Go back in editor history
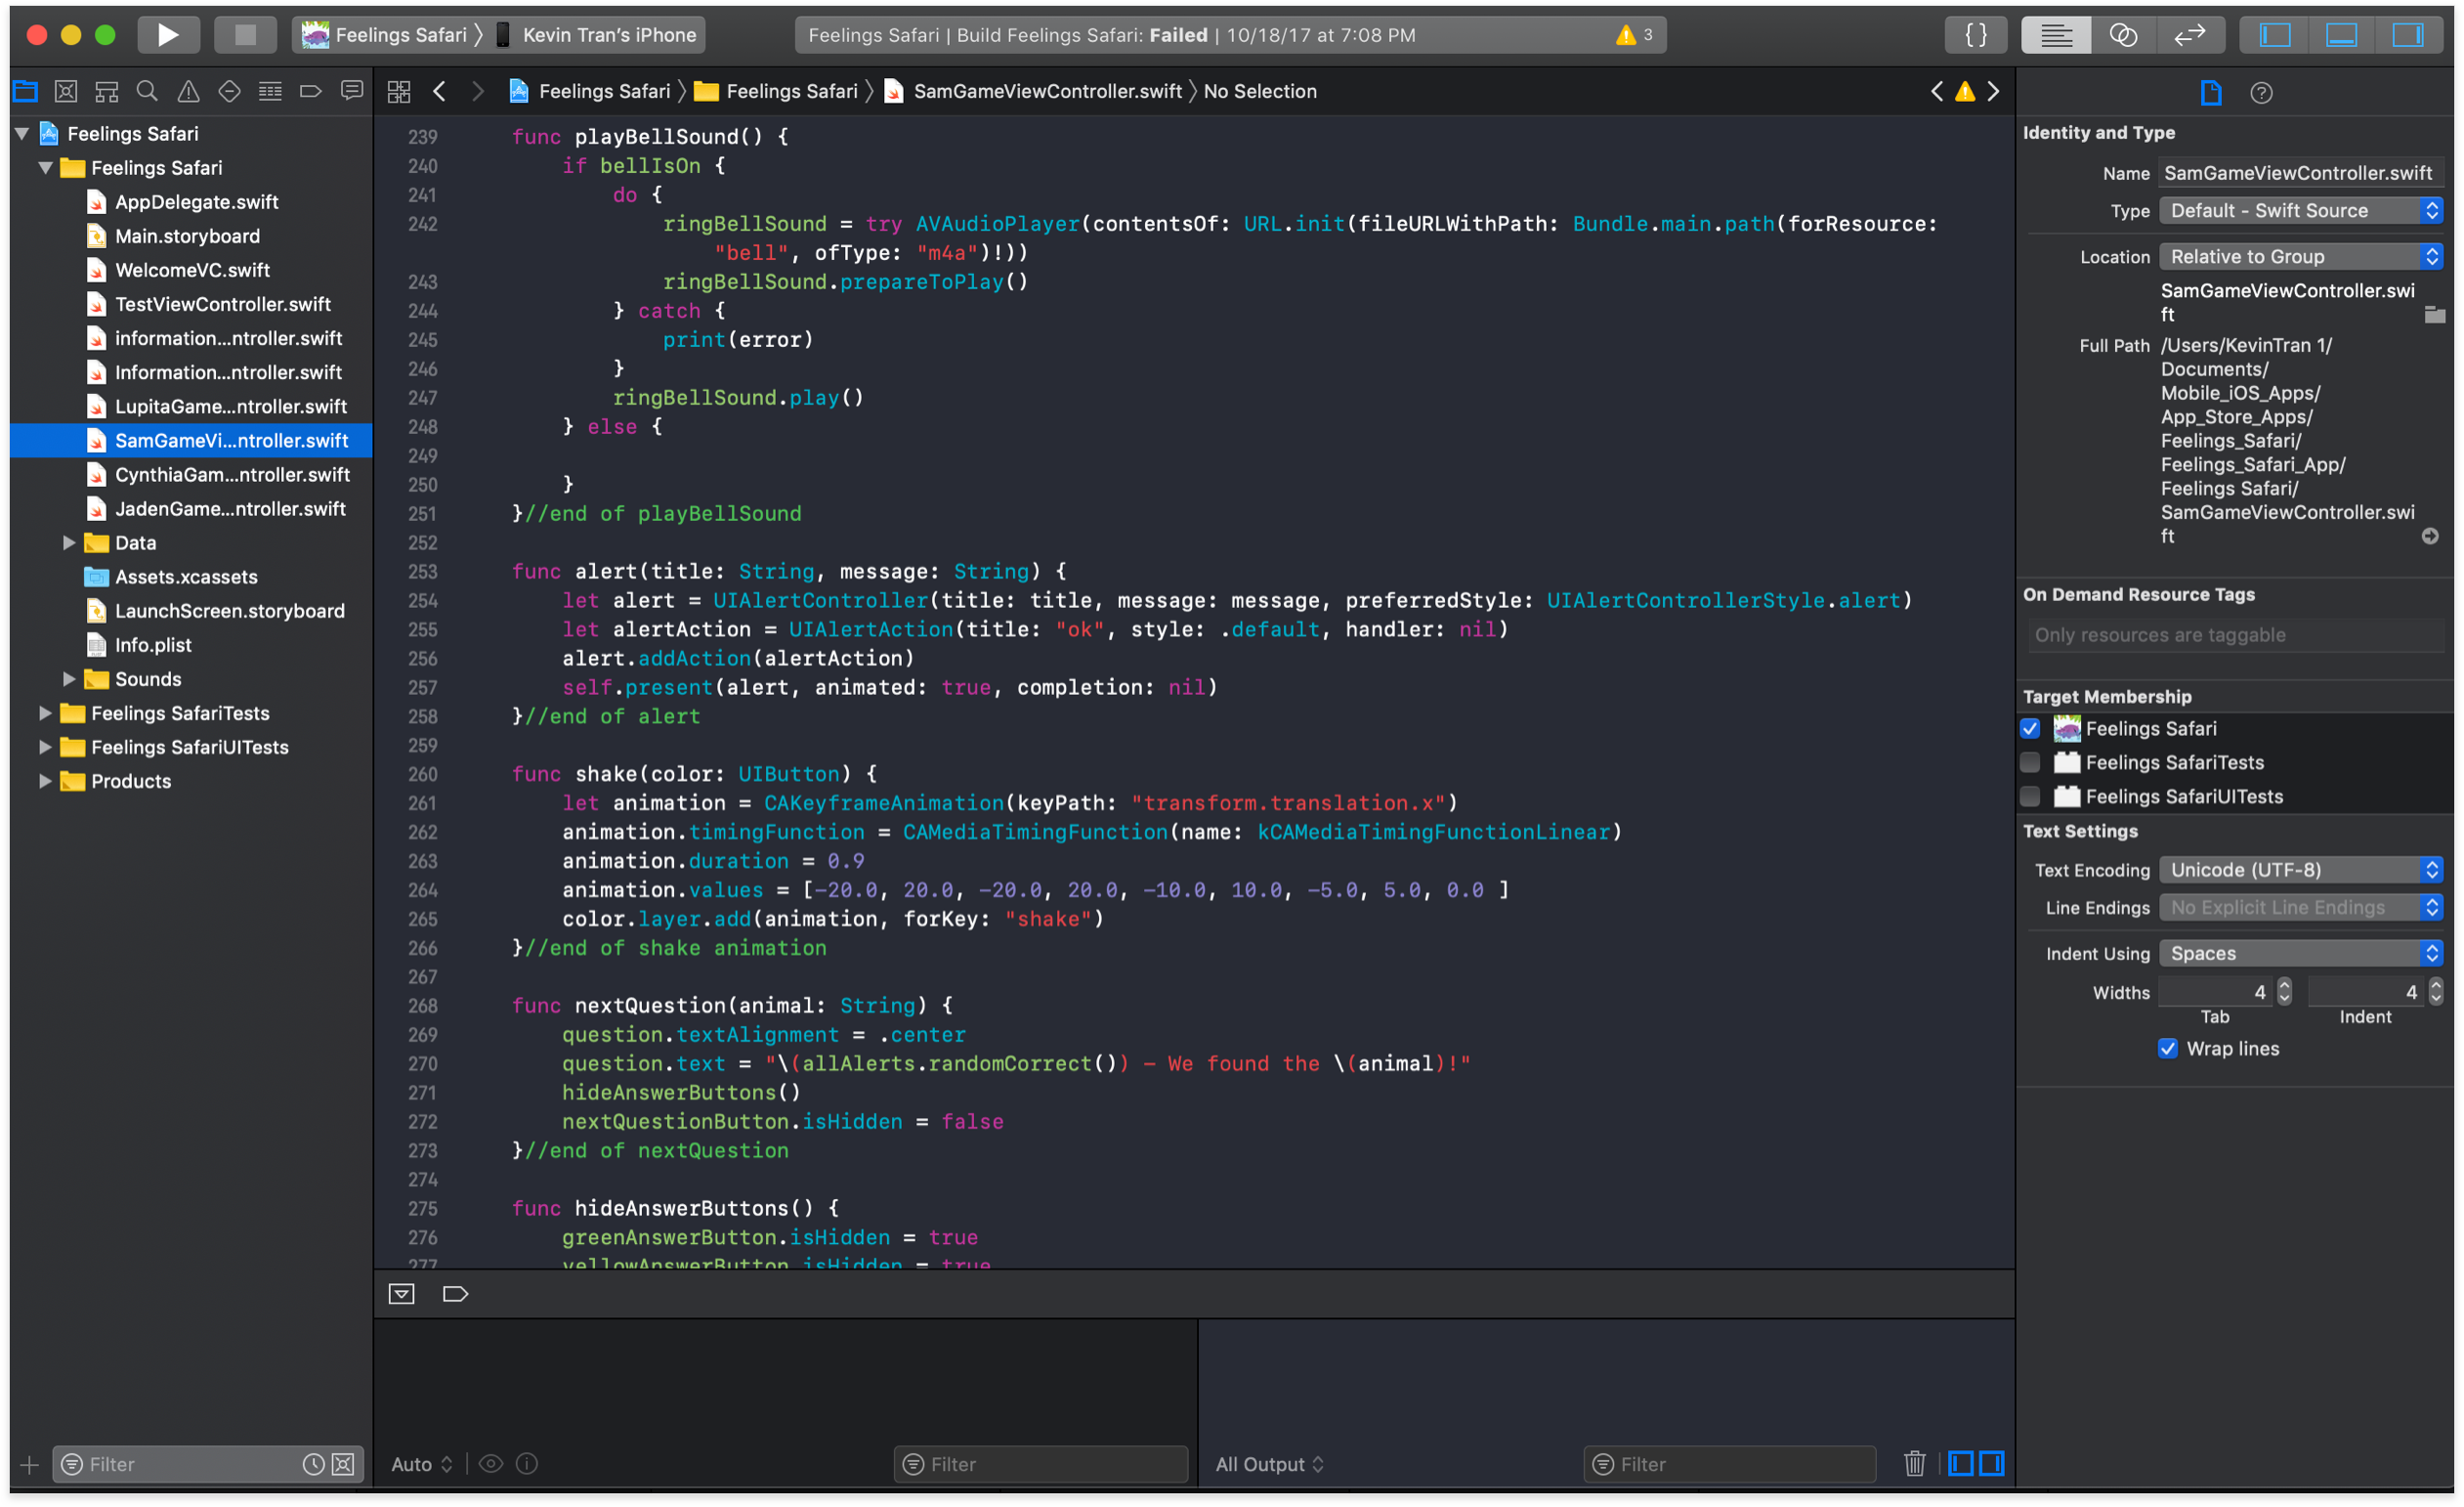 (x=439, y=92)
